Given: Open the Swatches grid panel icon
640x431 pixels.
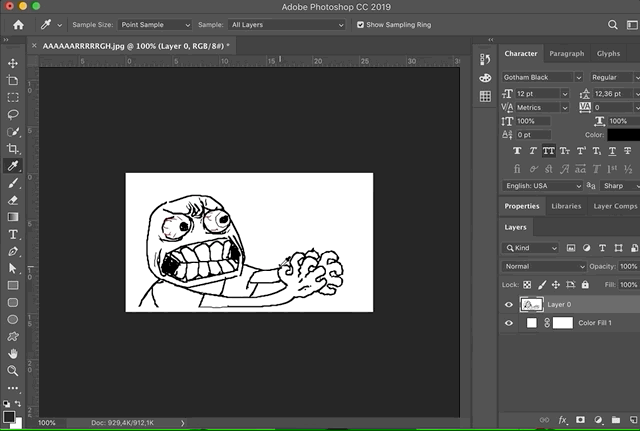Looking at the screenshot, I should point(485,96).
